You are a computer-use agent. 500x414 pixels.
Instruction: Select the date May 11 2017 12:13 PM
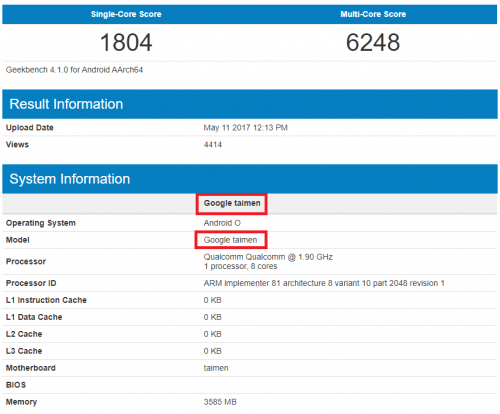(x=246, y=128)
